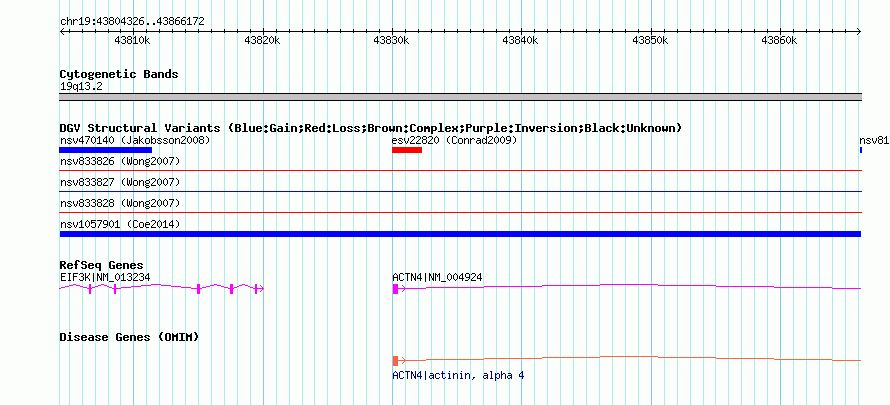
Task: Select the red nsv833826 variant line
Action: [460, 170]
